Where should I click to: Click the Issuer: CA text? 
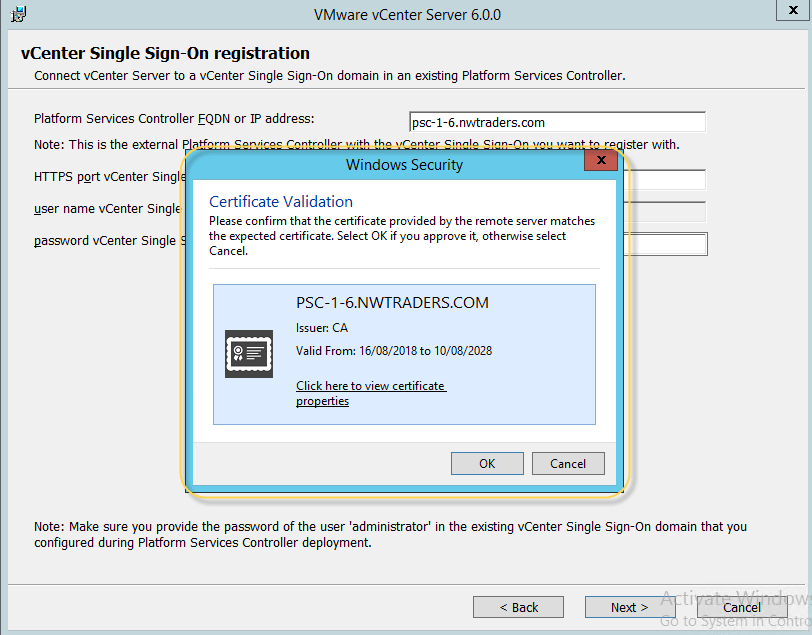tap(322, 328)
